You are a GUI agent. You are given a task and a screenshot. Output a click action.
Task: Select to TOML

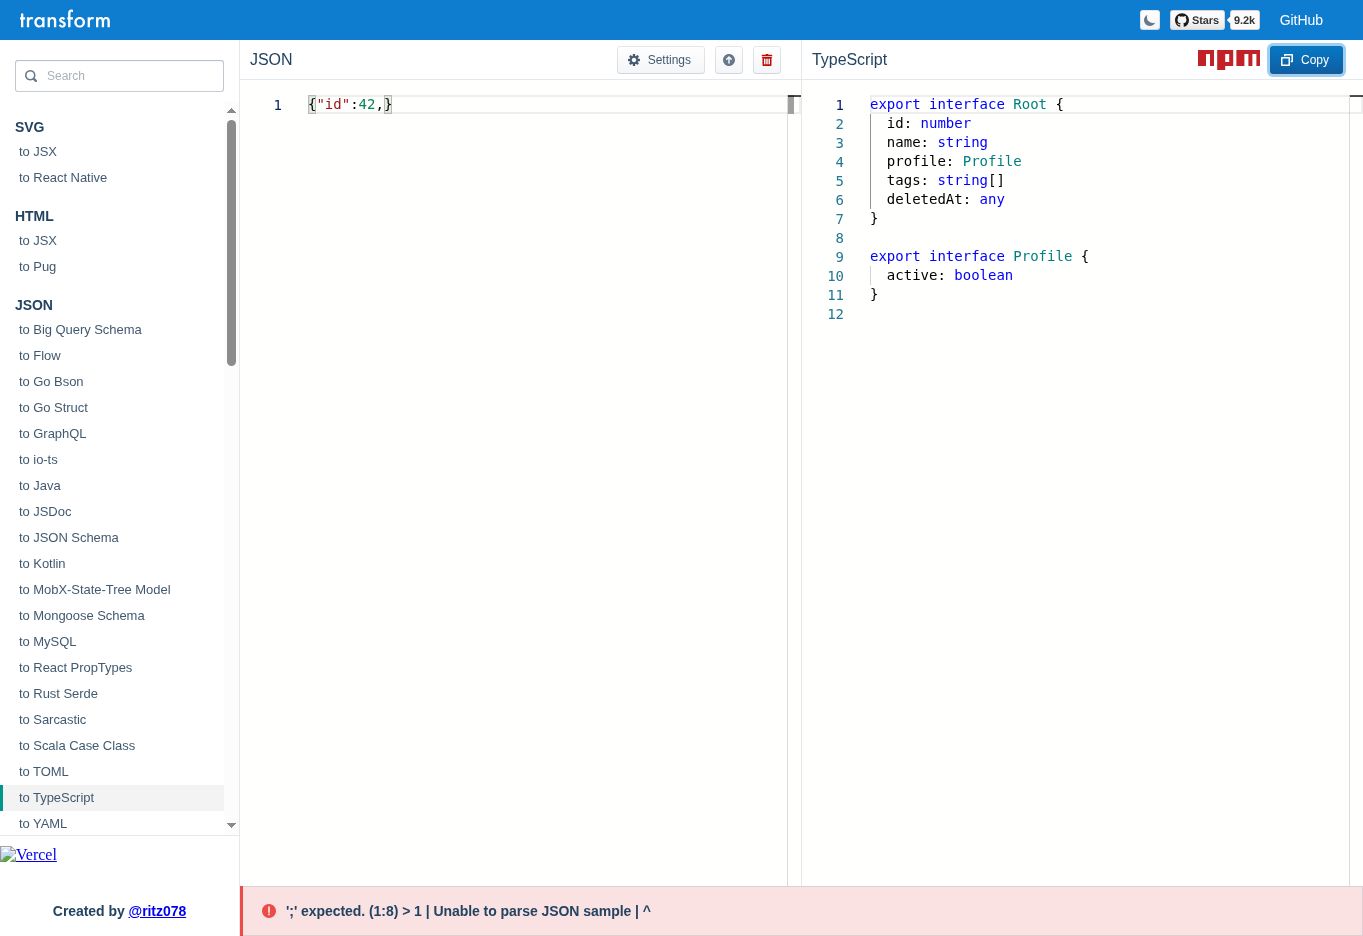point(44,772)
